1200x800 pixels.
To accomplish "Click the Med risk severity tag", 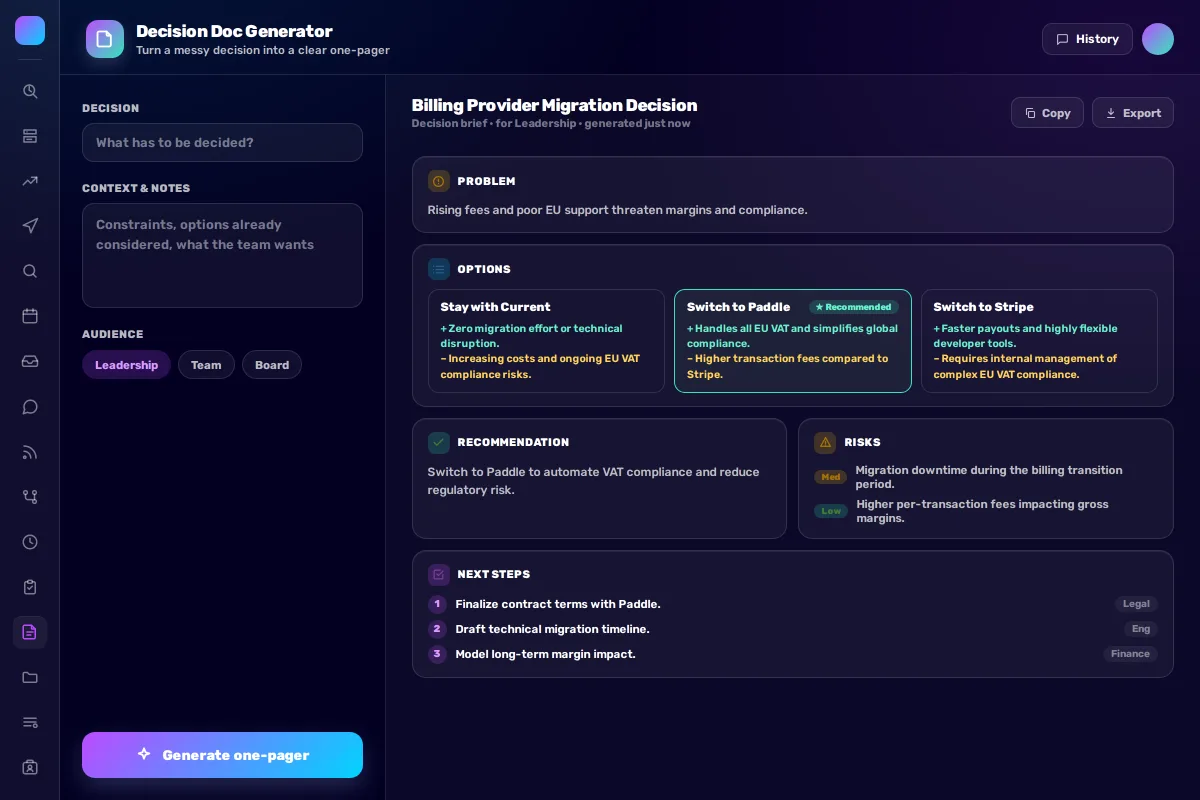I will (831, 477).
